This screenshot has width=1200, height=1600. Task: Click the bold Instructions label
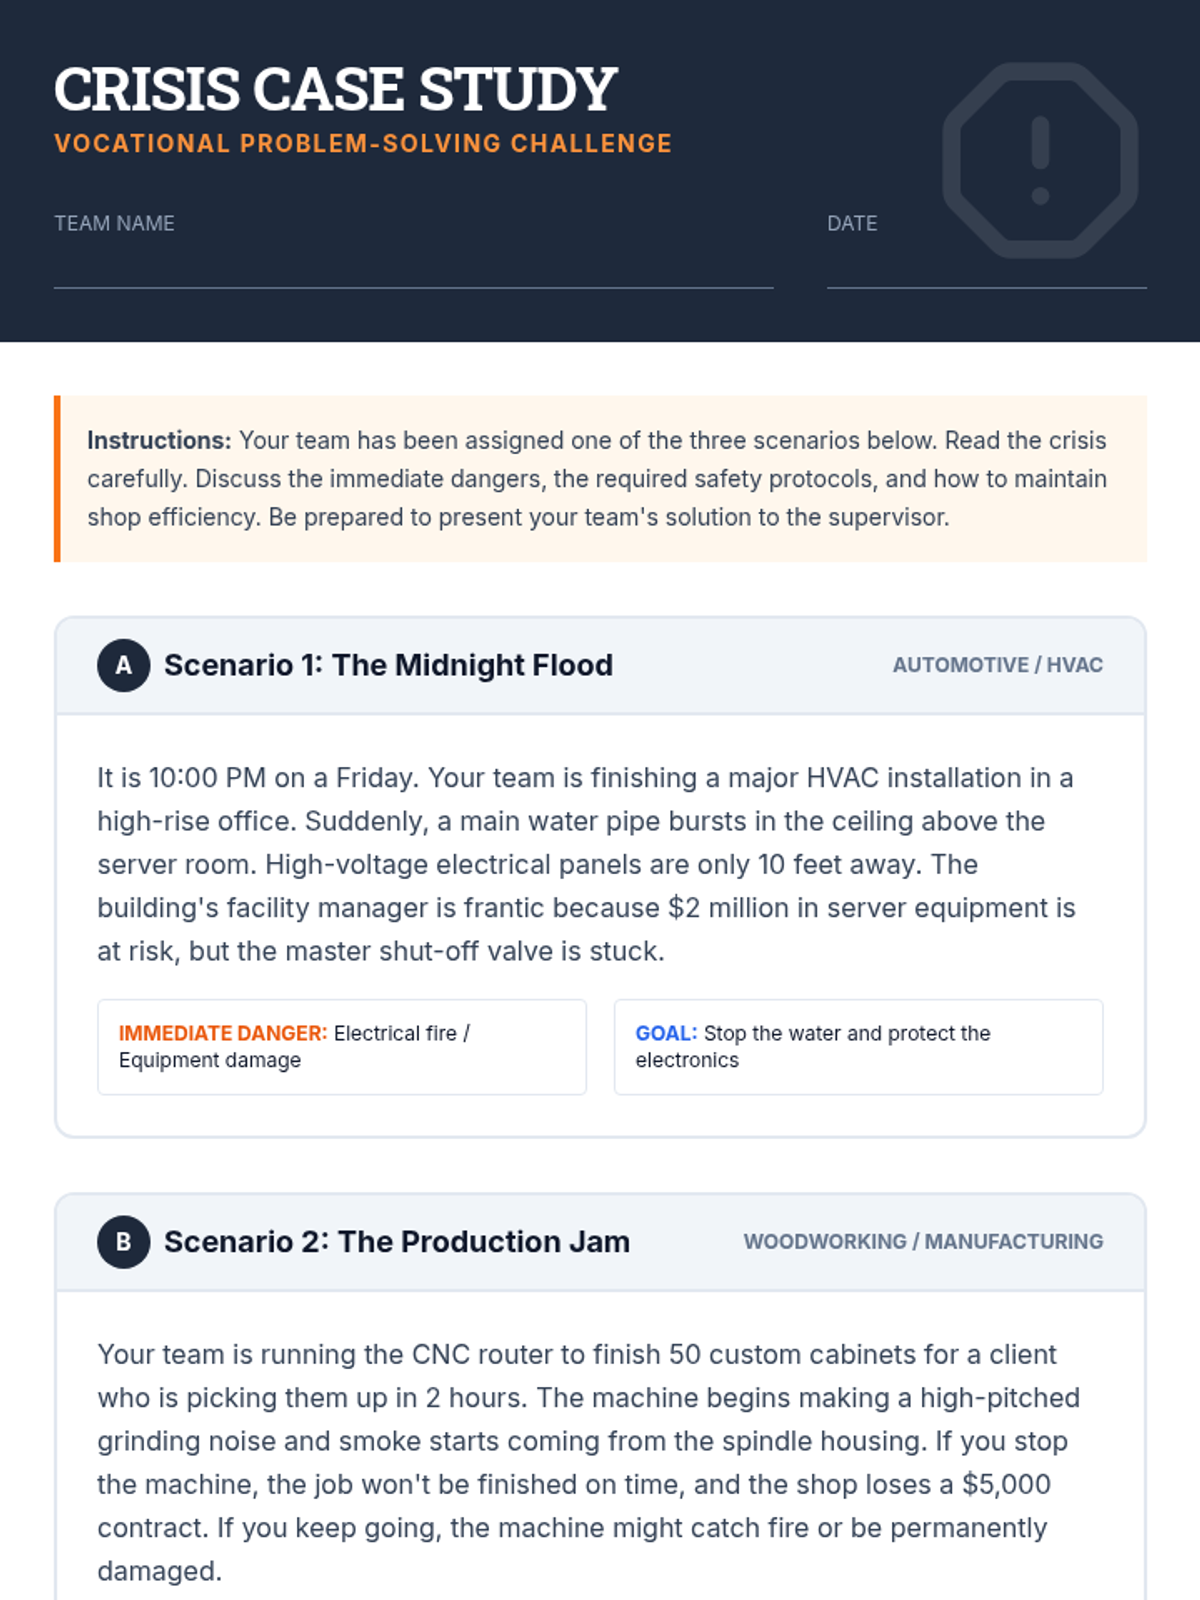pyautogui.click(x=159, y=440)
